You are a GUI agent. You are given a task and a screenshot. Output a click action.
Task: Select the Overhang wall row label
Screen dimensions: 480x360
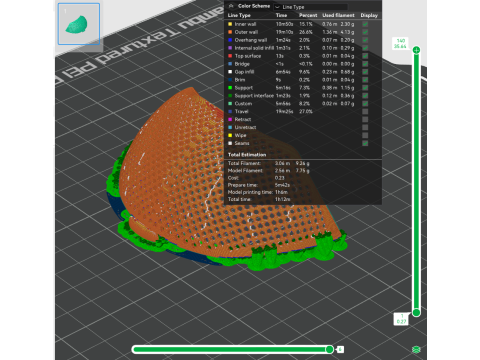point(251,40)
